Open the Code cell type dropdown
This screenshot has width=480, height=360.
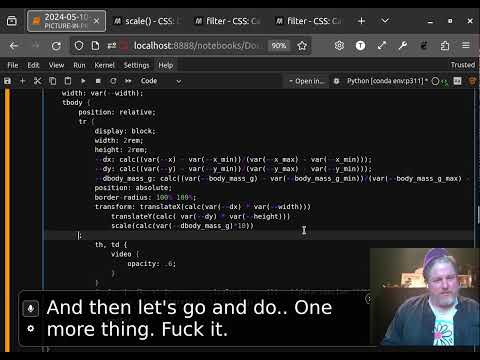[x=161, y=81]
